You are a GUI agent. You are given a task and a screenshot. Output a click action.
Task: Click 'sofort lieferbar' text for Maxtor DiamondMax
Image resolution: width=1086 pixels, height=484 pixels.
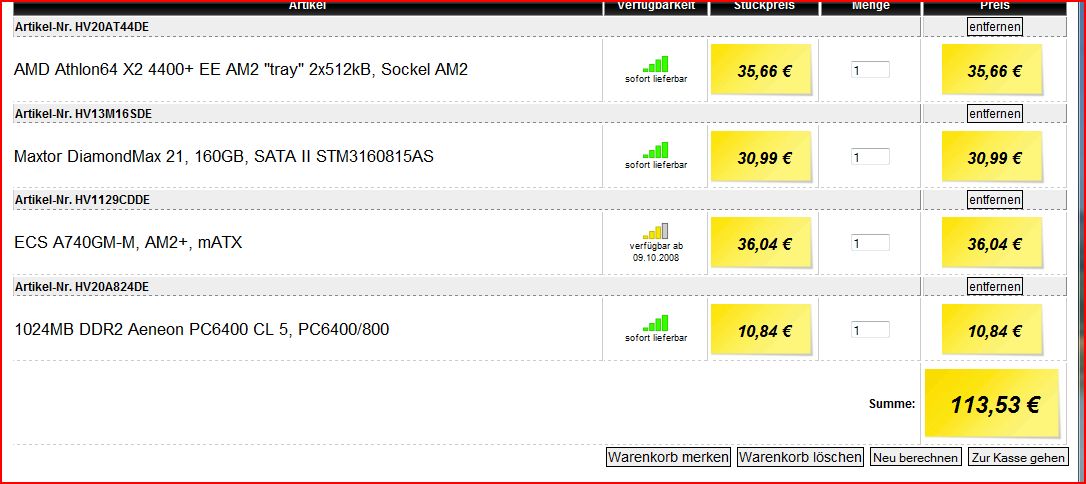coord(656,165)
